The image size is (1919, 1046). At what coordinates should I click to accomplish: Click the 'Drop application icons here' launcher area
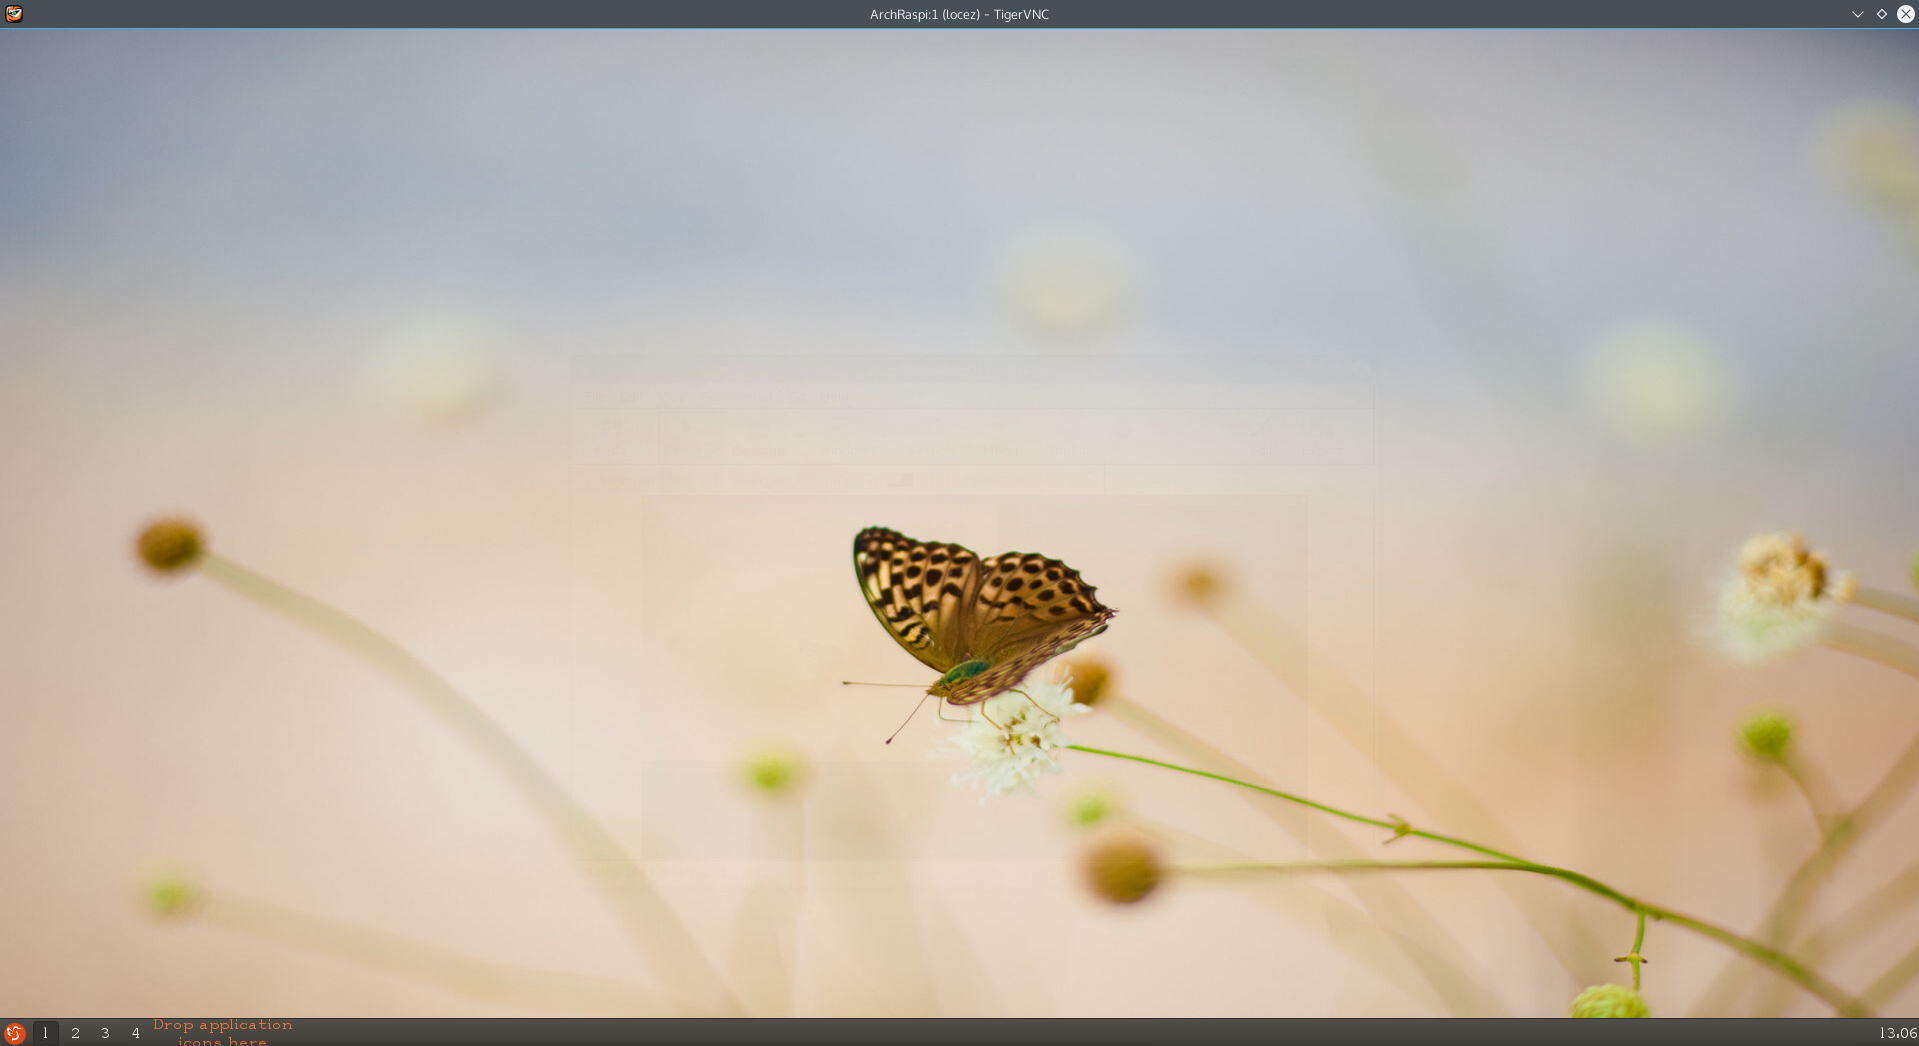(x=222, y=1033)
